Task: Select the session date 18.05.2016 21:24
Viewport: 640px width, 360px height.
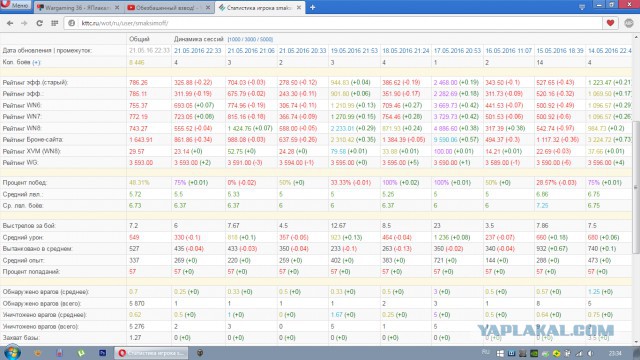Action: click(406, 51)
